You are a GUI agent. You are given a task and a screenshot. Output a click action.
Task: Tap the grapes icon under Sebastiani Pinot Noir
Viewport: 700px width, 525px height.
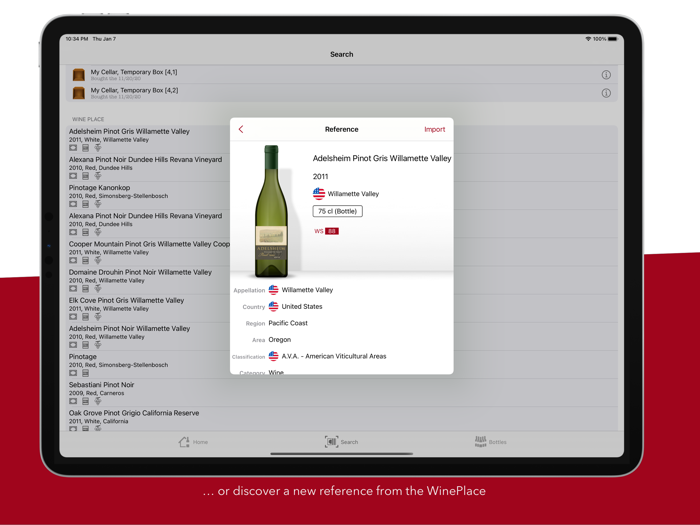[98, 401]
